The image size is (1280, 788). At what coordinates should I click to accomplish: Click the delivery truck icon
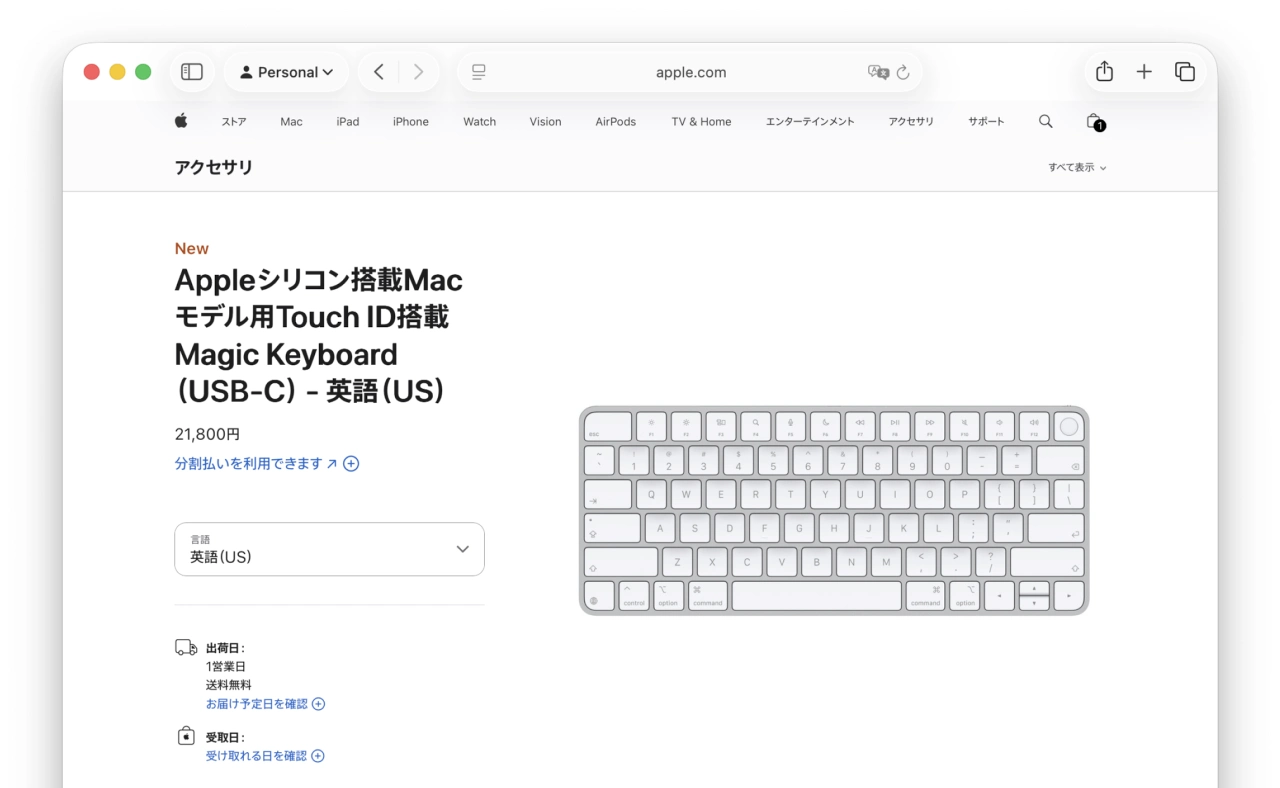(x=186, y=647)
